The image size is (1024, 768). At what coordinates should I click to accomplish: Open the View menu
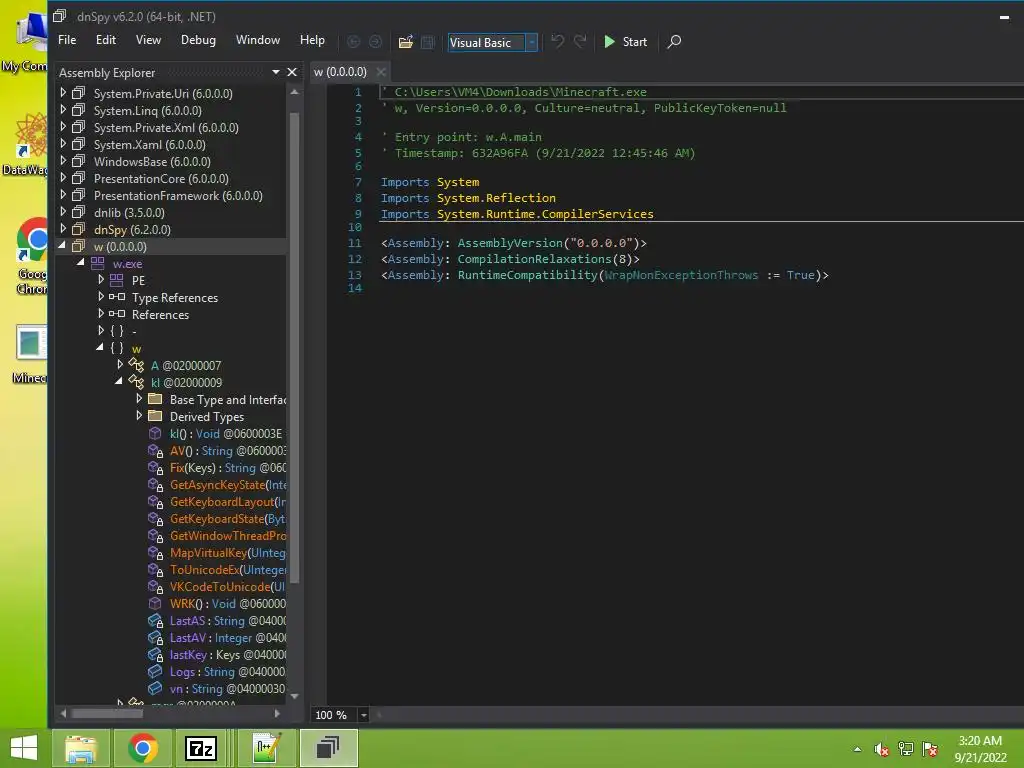(x=148, y=40)
